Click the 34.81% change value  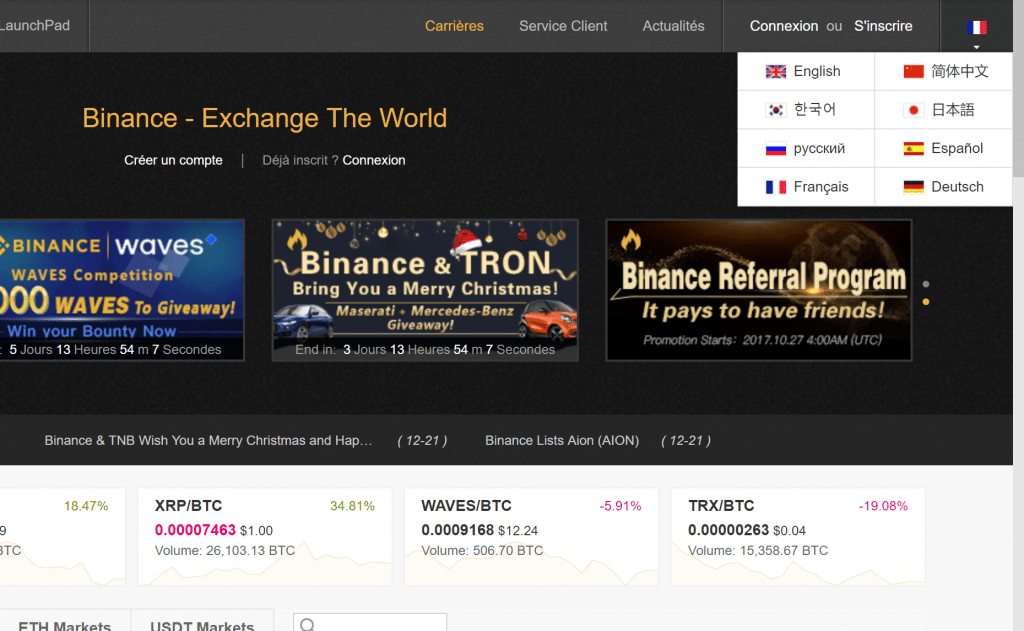352,506
